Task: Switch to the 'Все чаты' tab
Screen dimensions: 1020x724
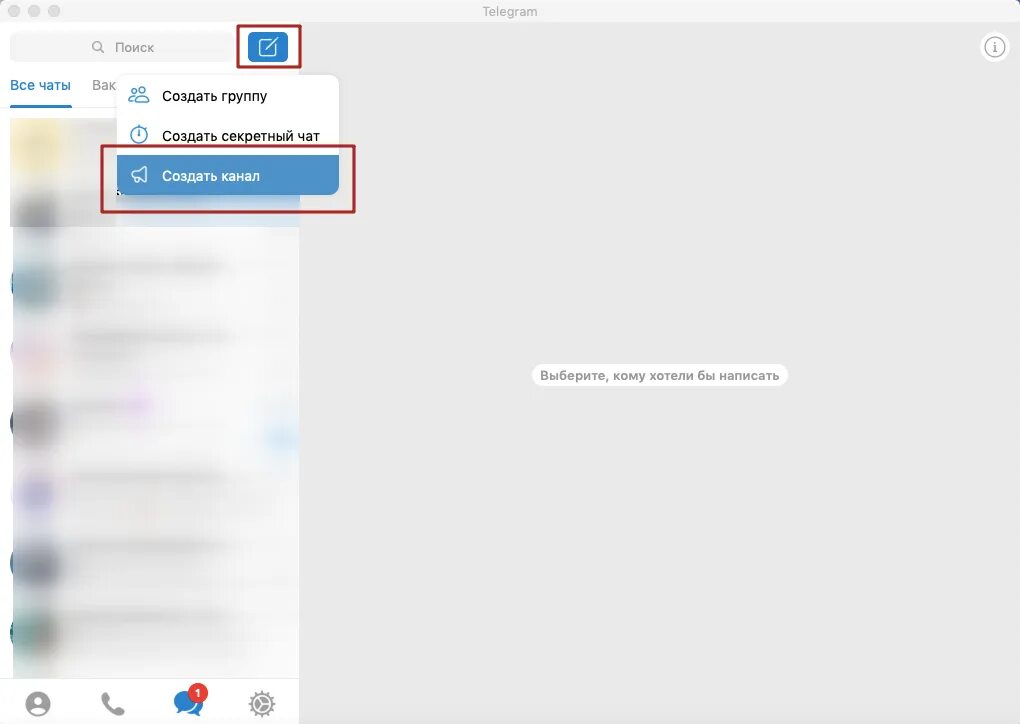Action: click(40, 85)
